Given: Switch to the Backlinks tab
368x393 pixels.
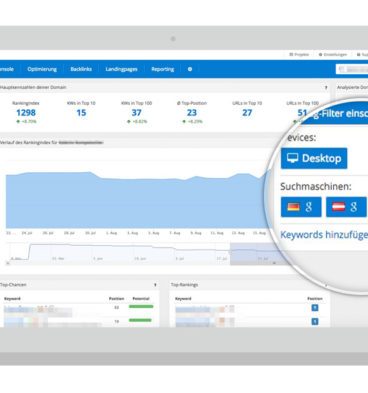Looking at the screenshot, I should pos(81,69).
